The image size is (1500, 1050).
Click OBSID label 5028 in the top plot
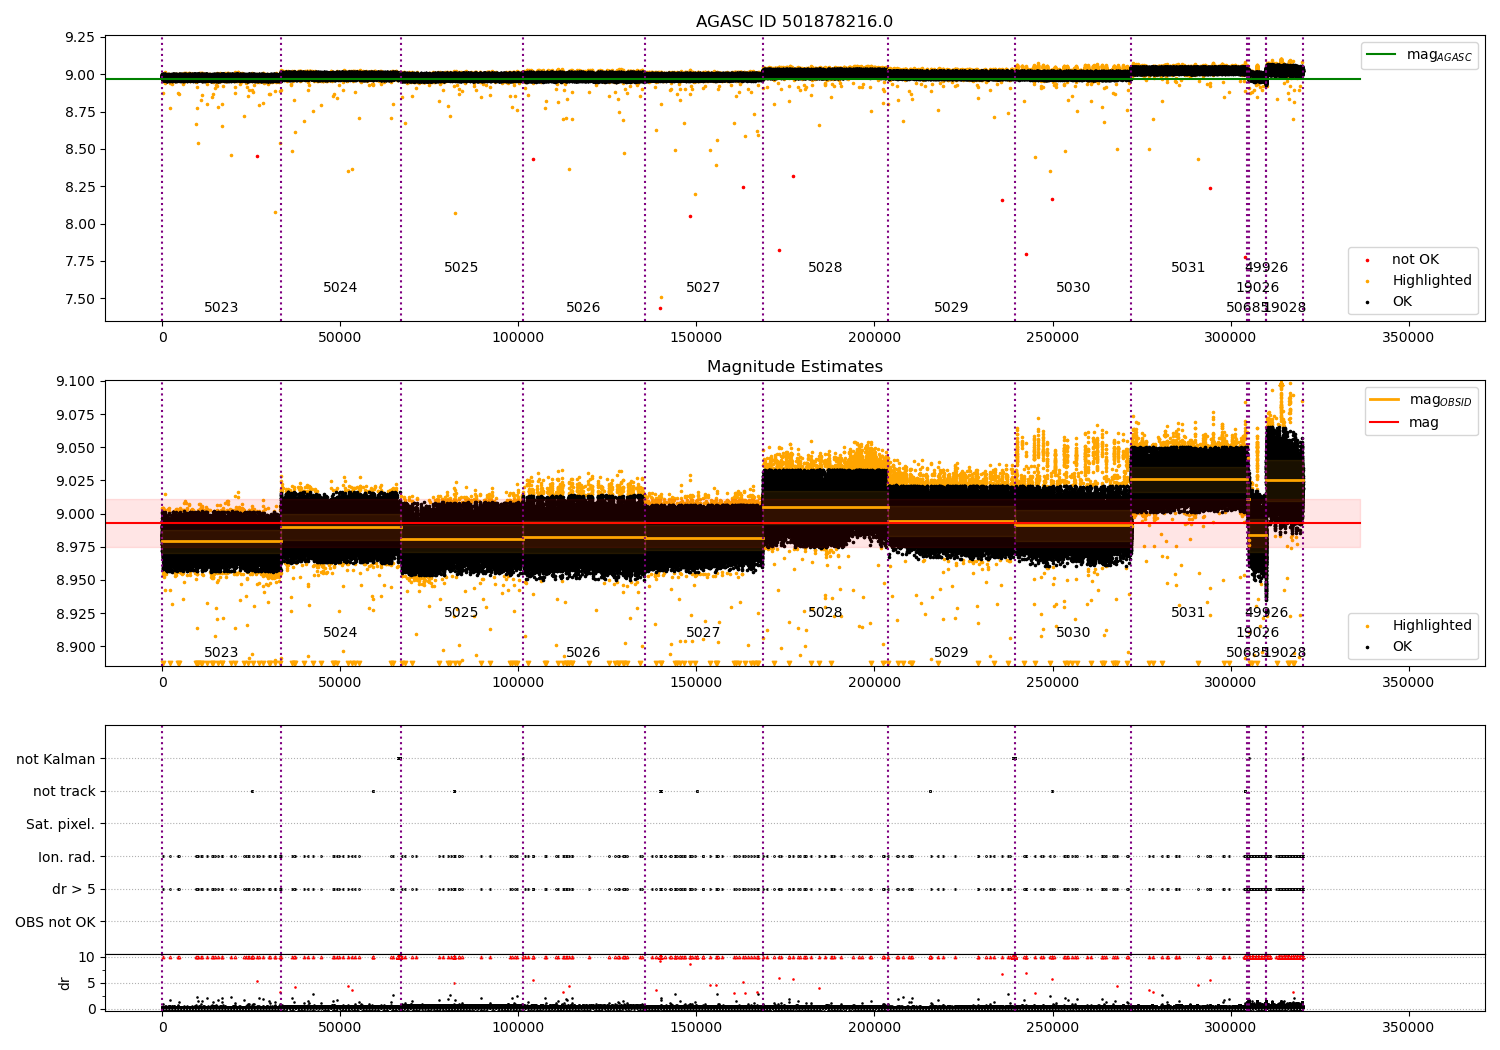click(x=825, y=268)
